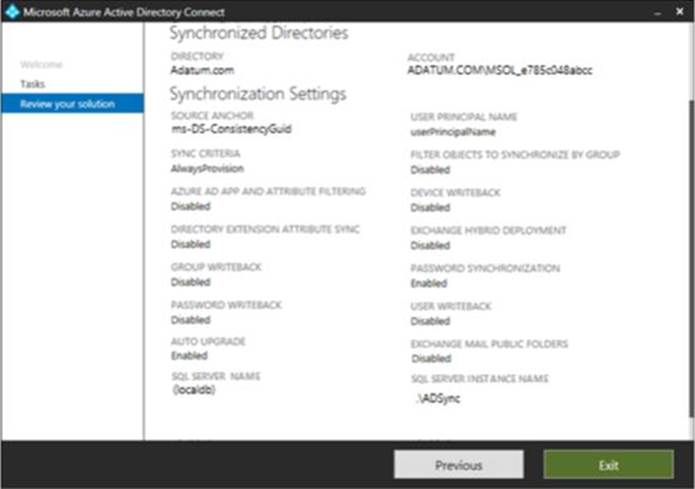
Task: Minimize the Azure AD Connect window
Action: coord(658,13)
